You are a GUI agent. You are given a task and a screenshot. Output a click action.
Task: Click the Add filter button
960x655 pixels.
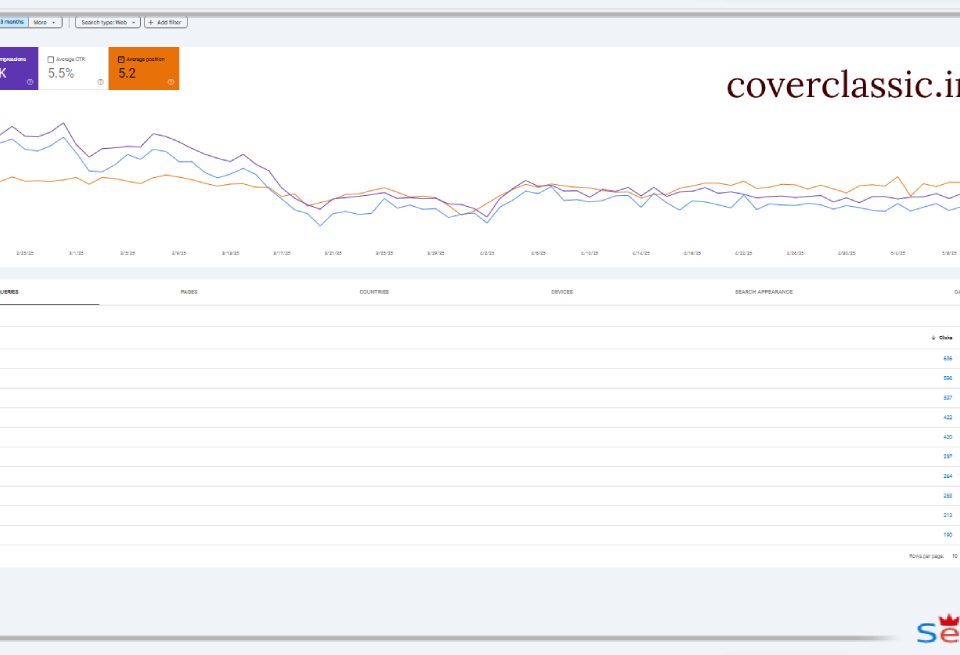(166, 23)
